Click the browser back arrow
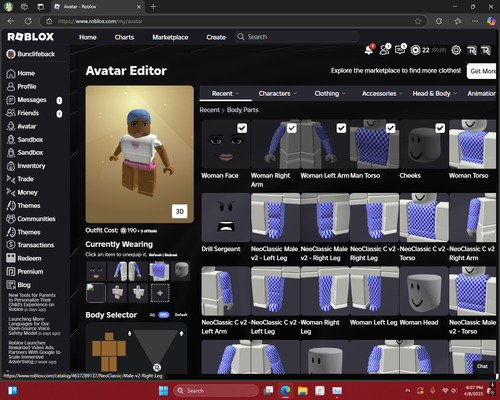Viewport: 500px width, 400px height. point(11,21)
